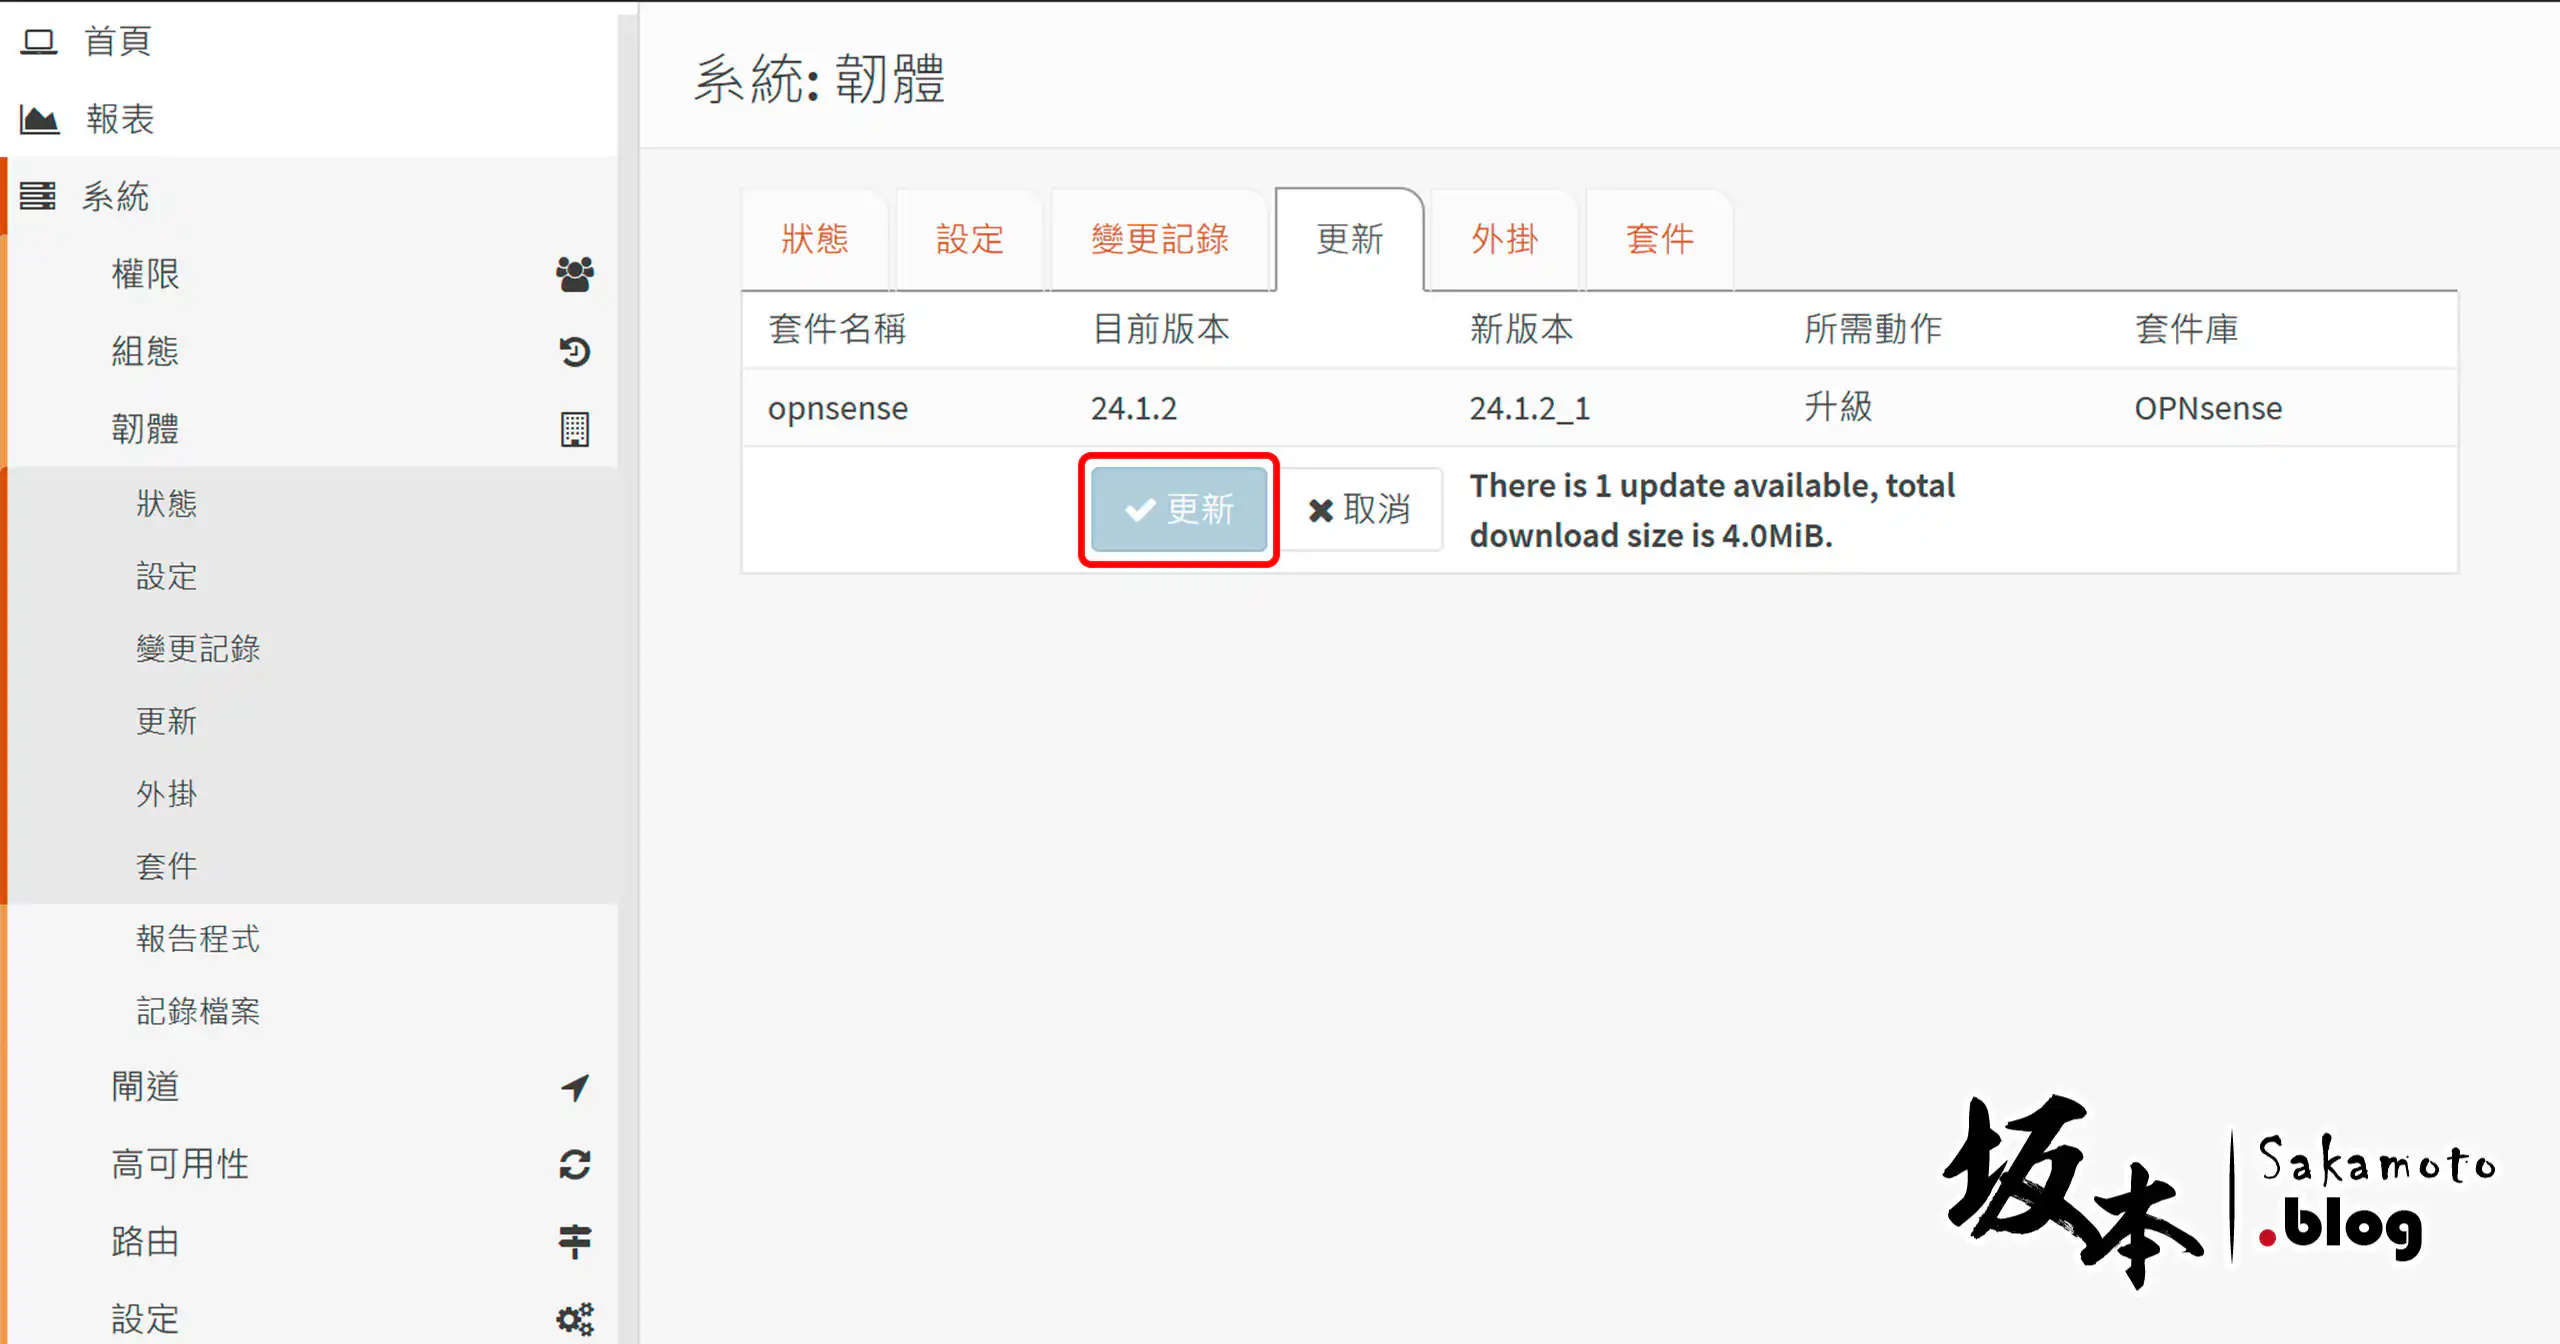Open the 變更記錄 tab
This screenshot has height=1344, width=2560.
click(x=1159, y=239)
